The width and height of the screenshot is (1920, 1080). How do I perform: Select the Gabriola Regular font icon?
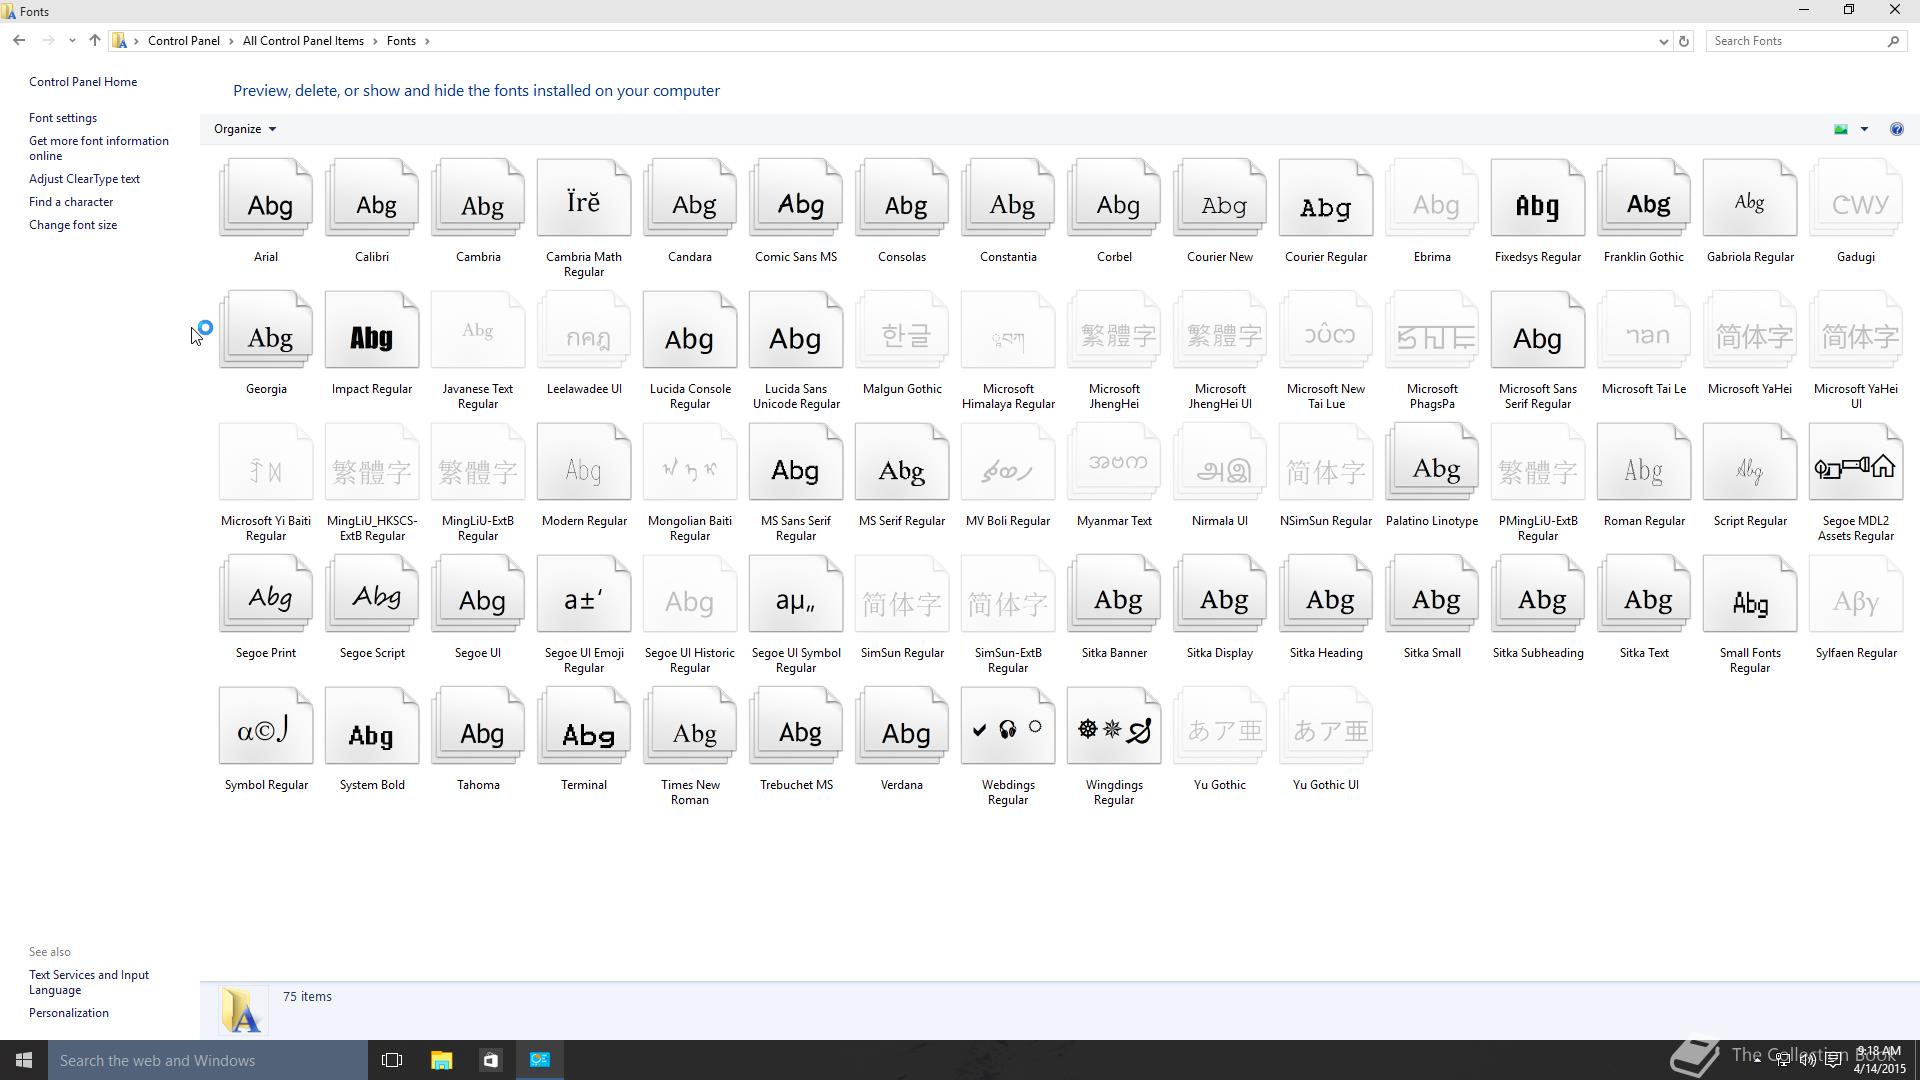tap(1749, 198)
